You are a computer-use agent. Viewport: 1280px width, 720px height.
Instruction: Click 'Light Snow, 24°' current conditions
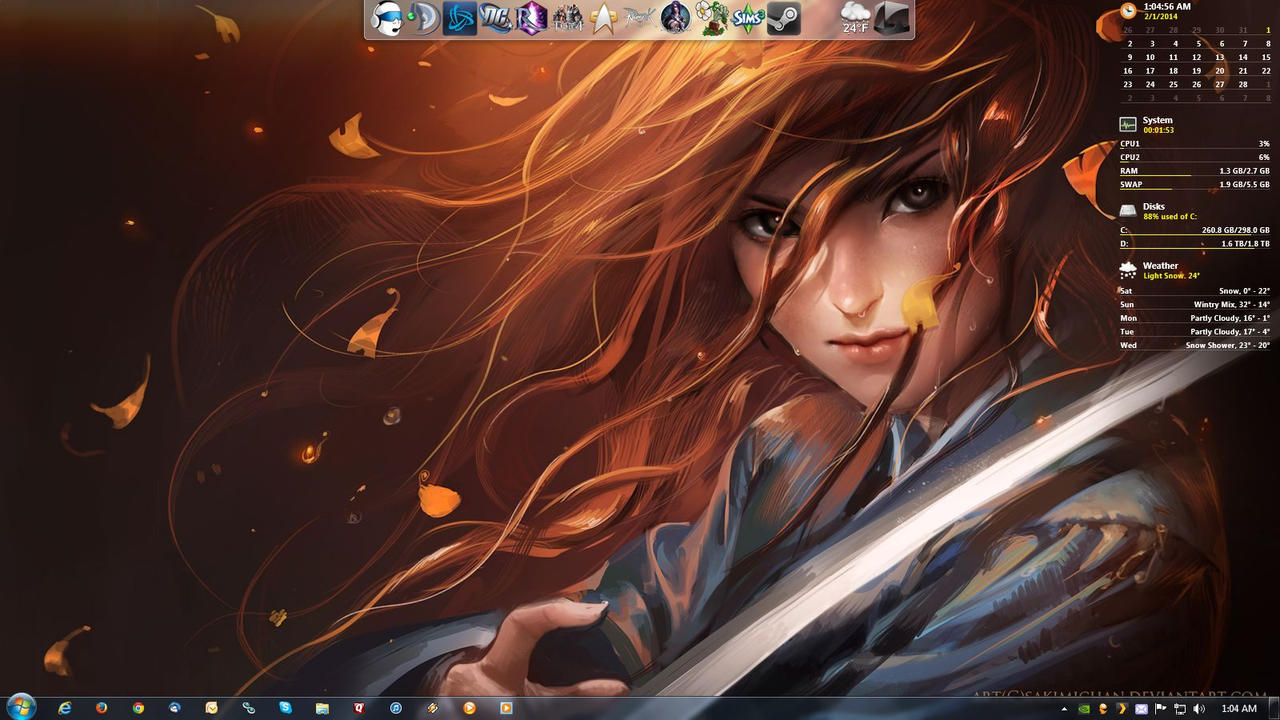[1171, 276]
